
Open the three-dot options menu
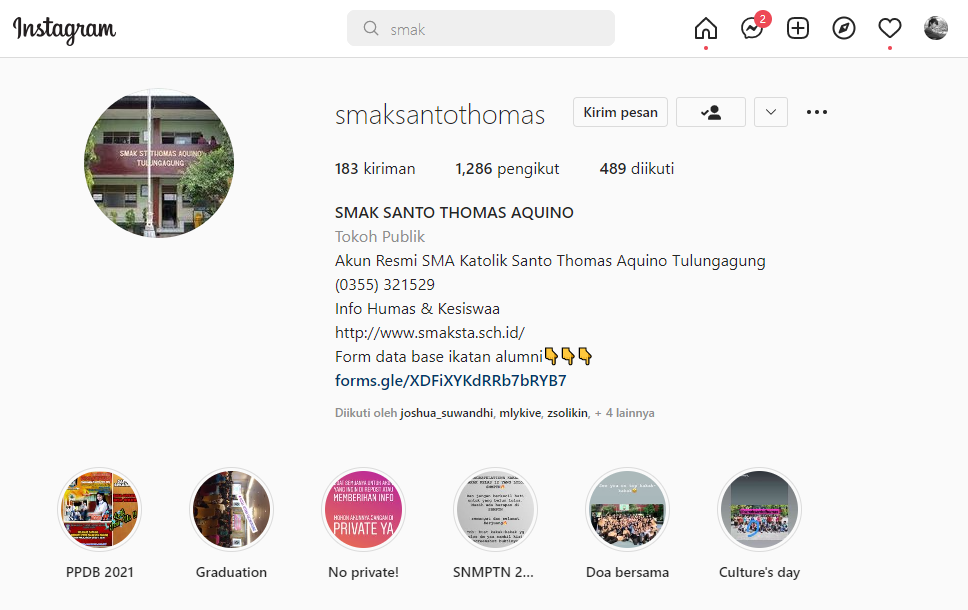817,112
